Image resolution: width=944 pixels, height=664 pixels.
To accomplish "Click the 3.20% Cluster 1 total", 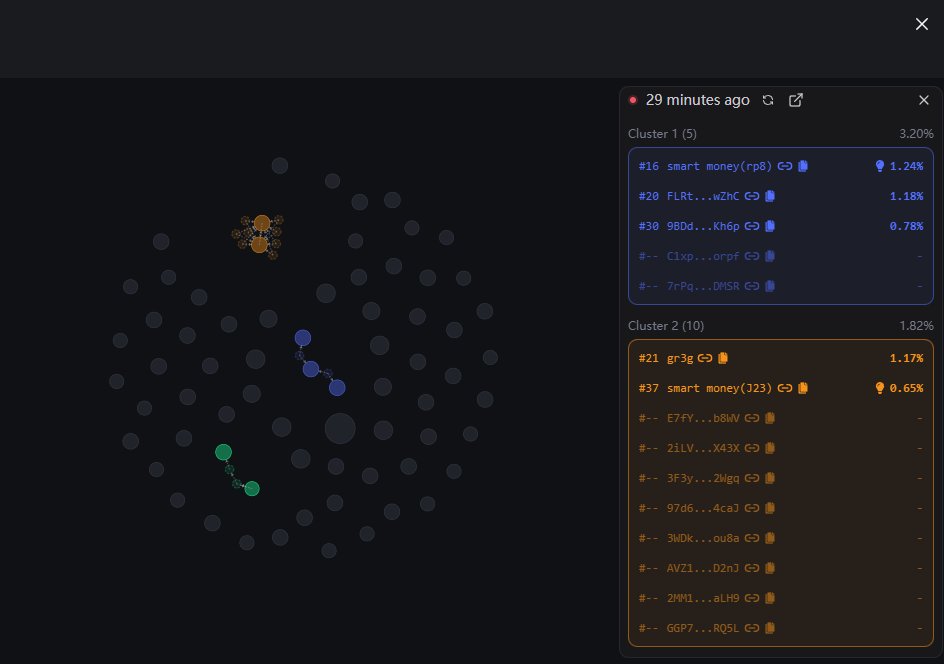I will pyautogui.click(x=916, y=134).
